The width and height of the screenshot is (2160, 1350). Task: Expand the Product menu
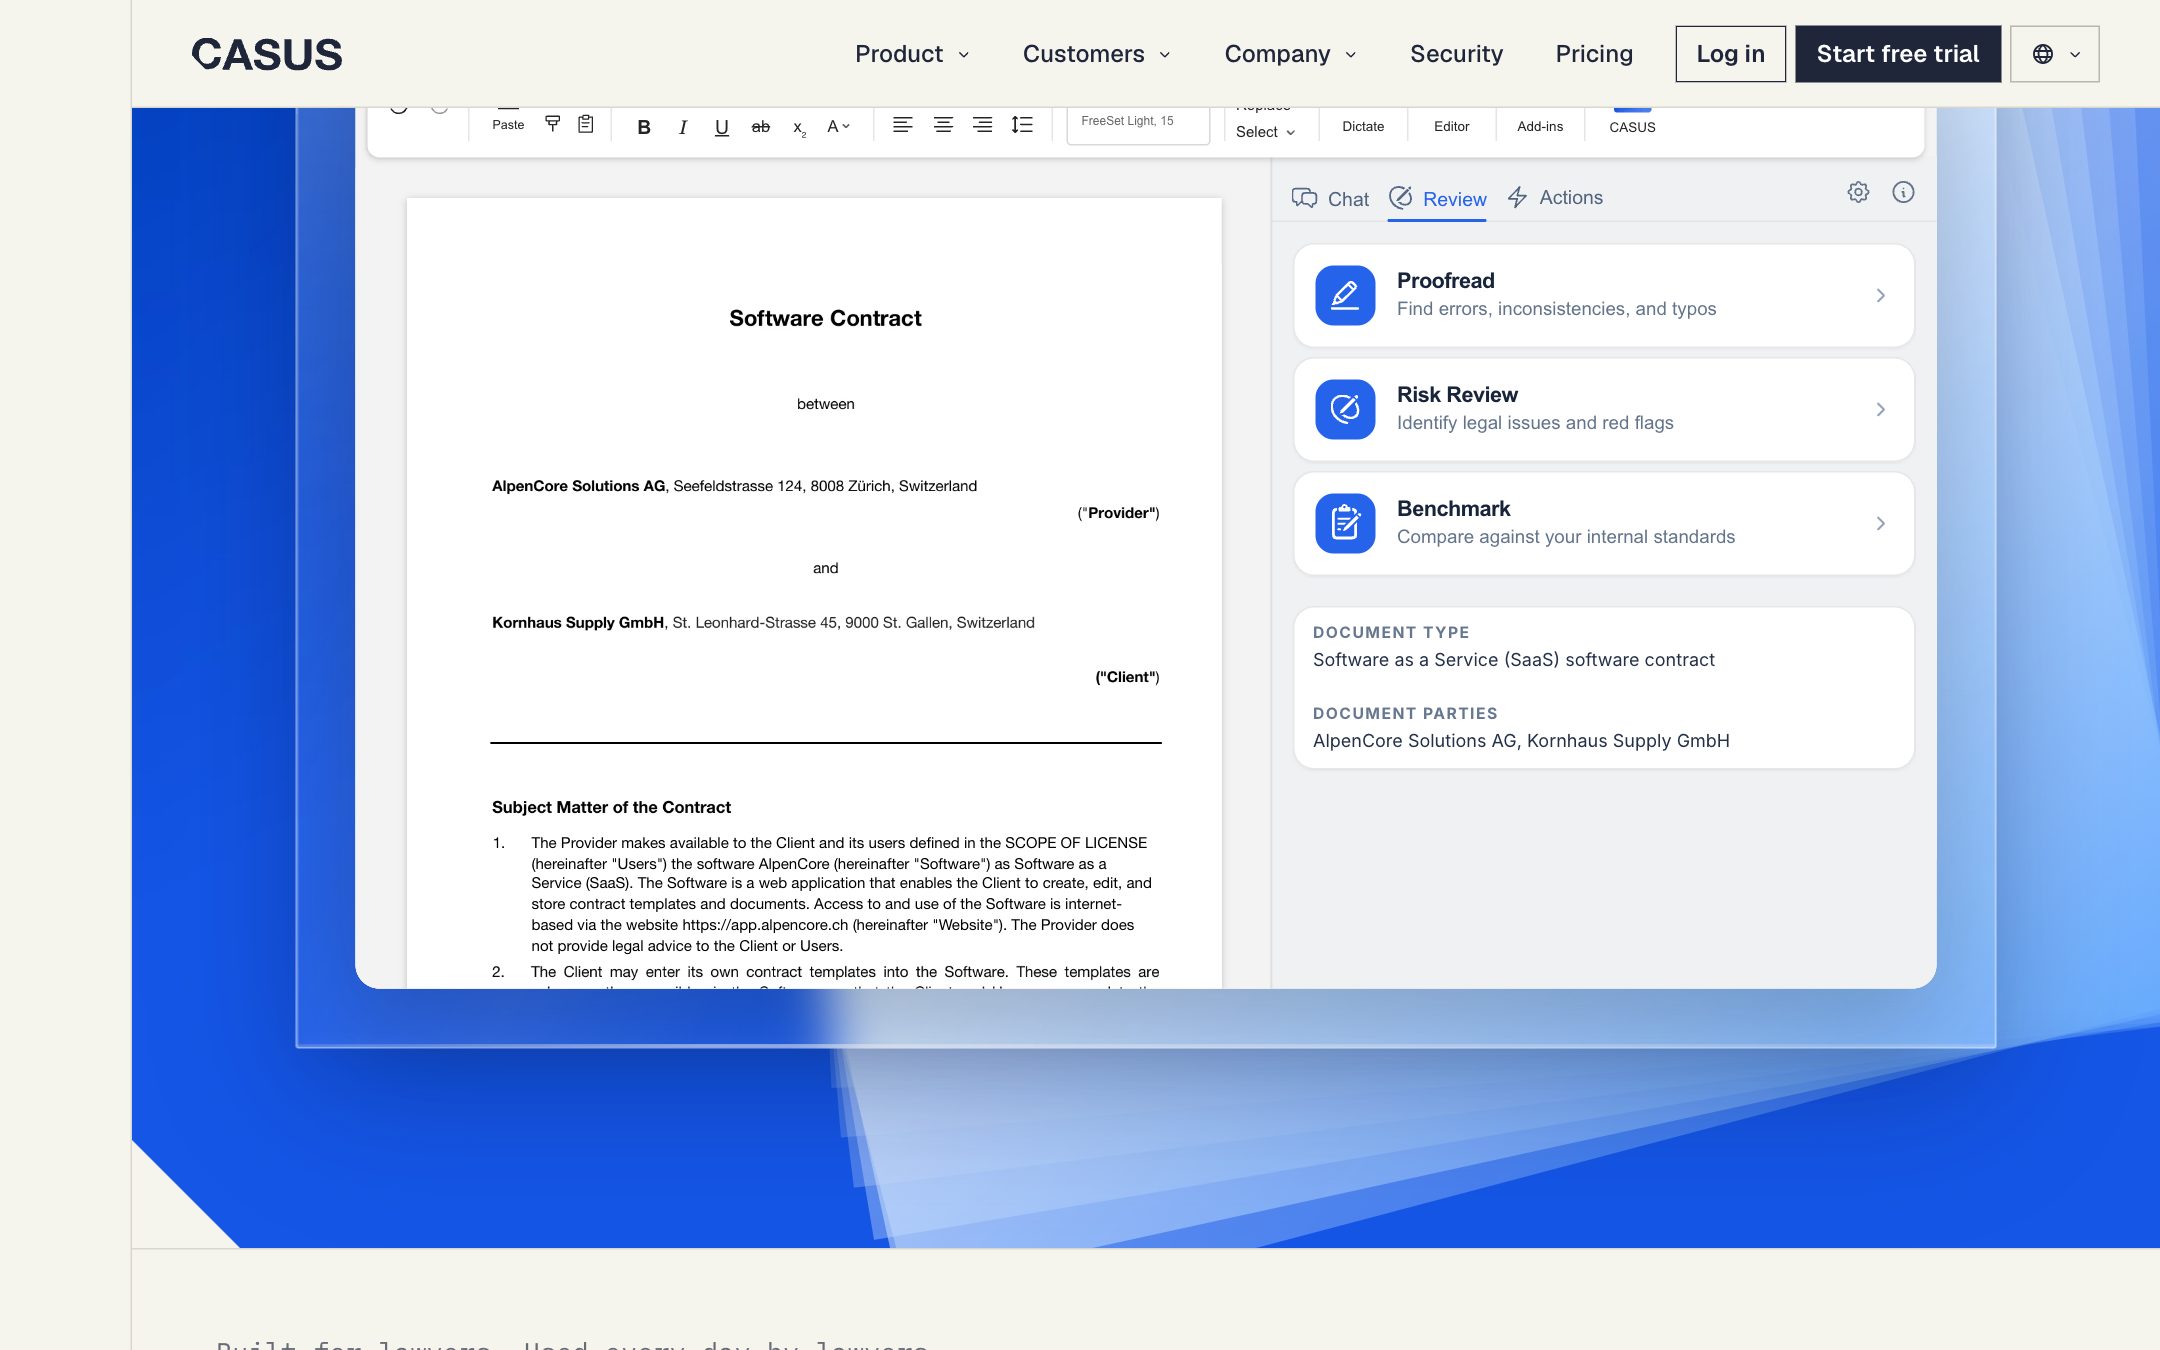click(x=912, y=54)
